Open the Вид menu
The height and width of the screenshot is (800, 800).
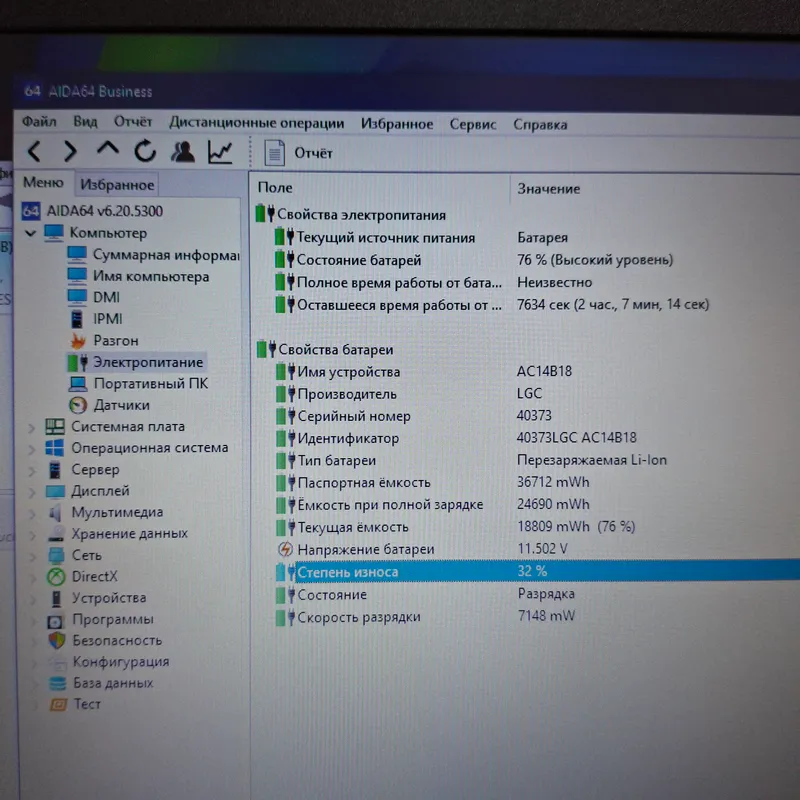85,122
